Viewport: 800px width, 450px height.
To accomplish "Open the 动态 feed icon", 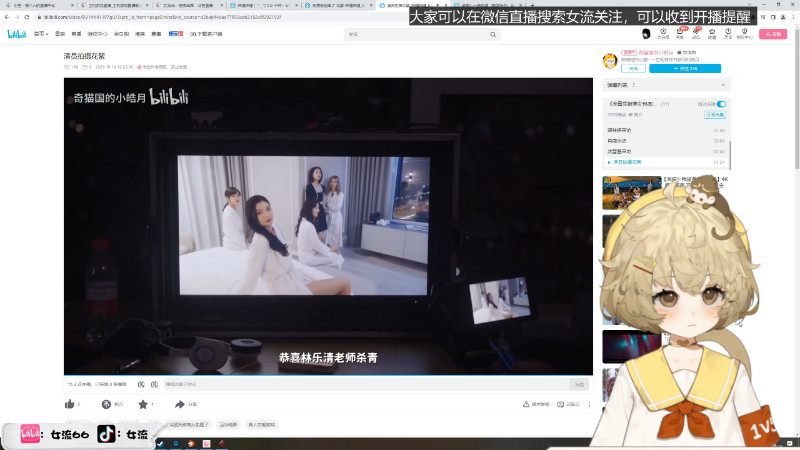I will (x=696, y=34).
